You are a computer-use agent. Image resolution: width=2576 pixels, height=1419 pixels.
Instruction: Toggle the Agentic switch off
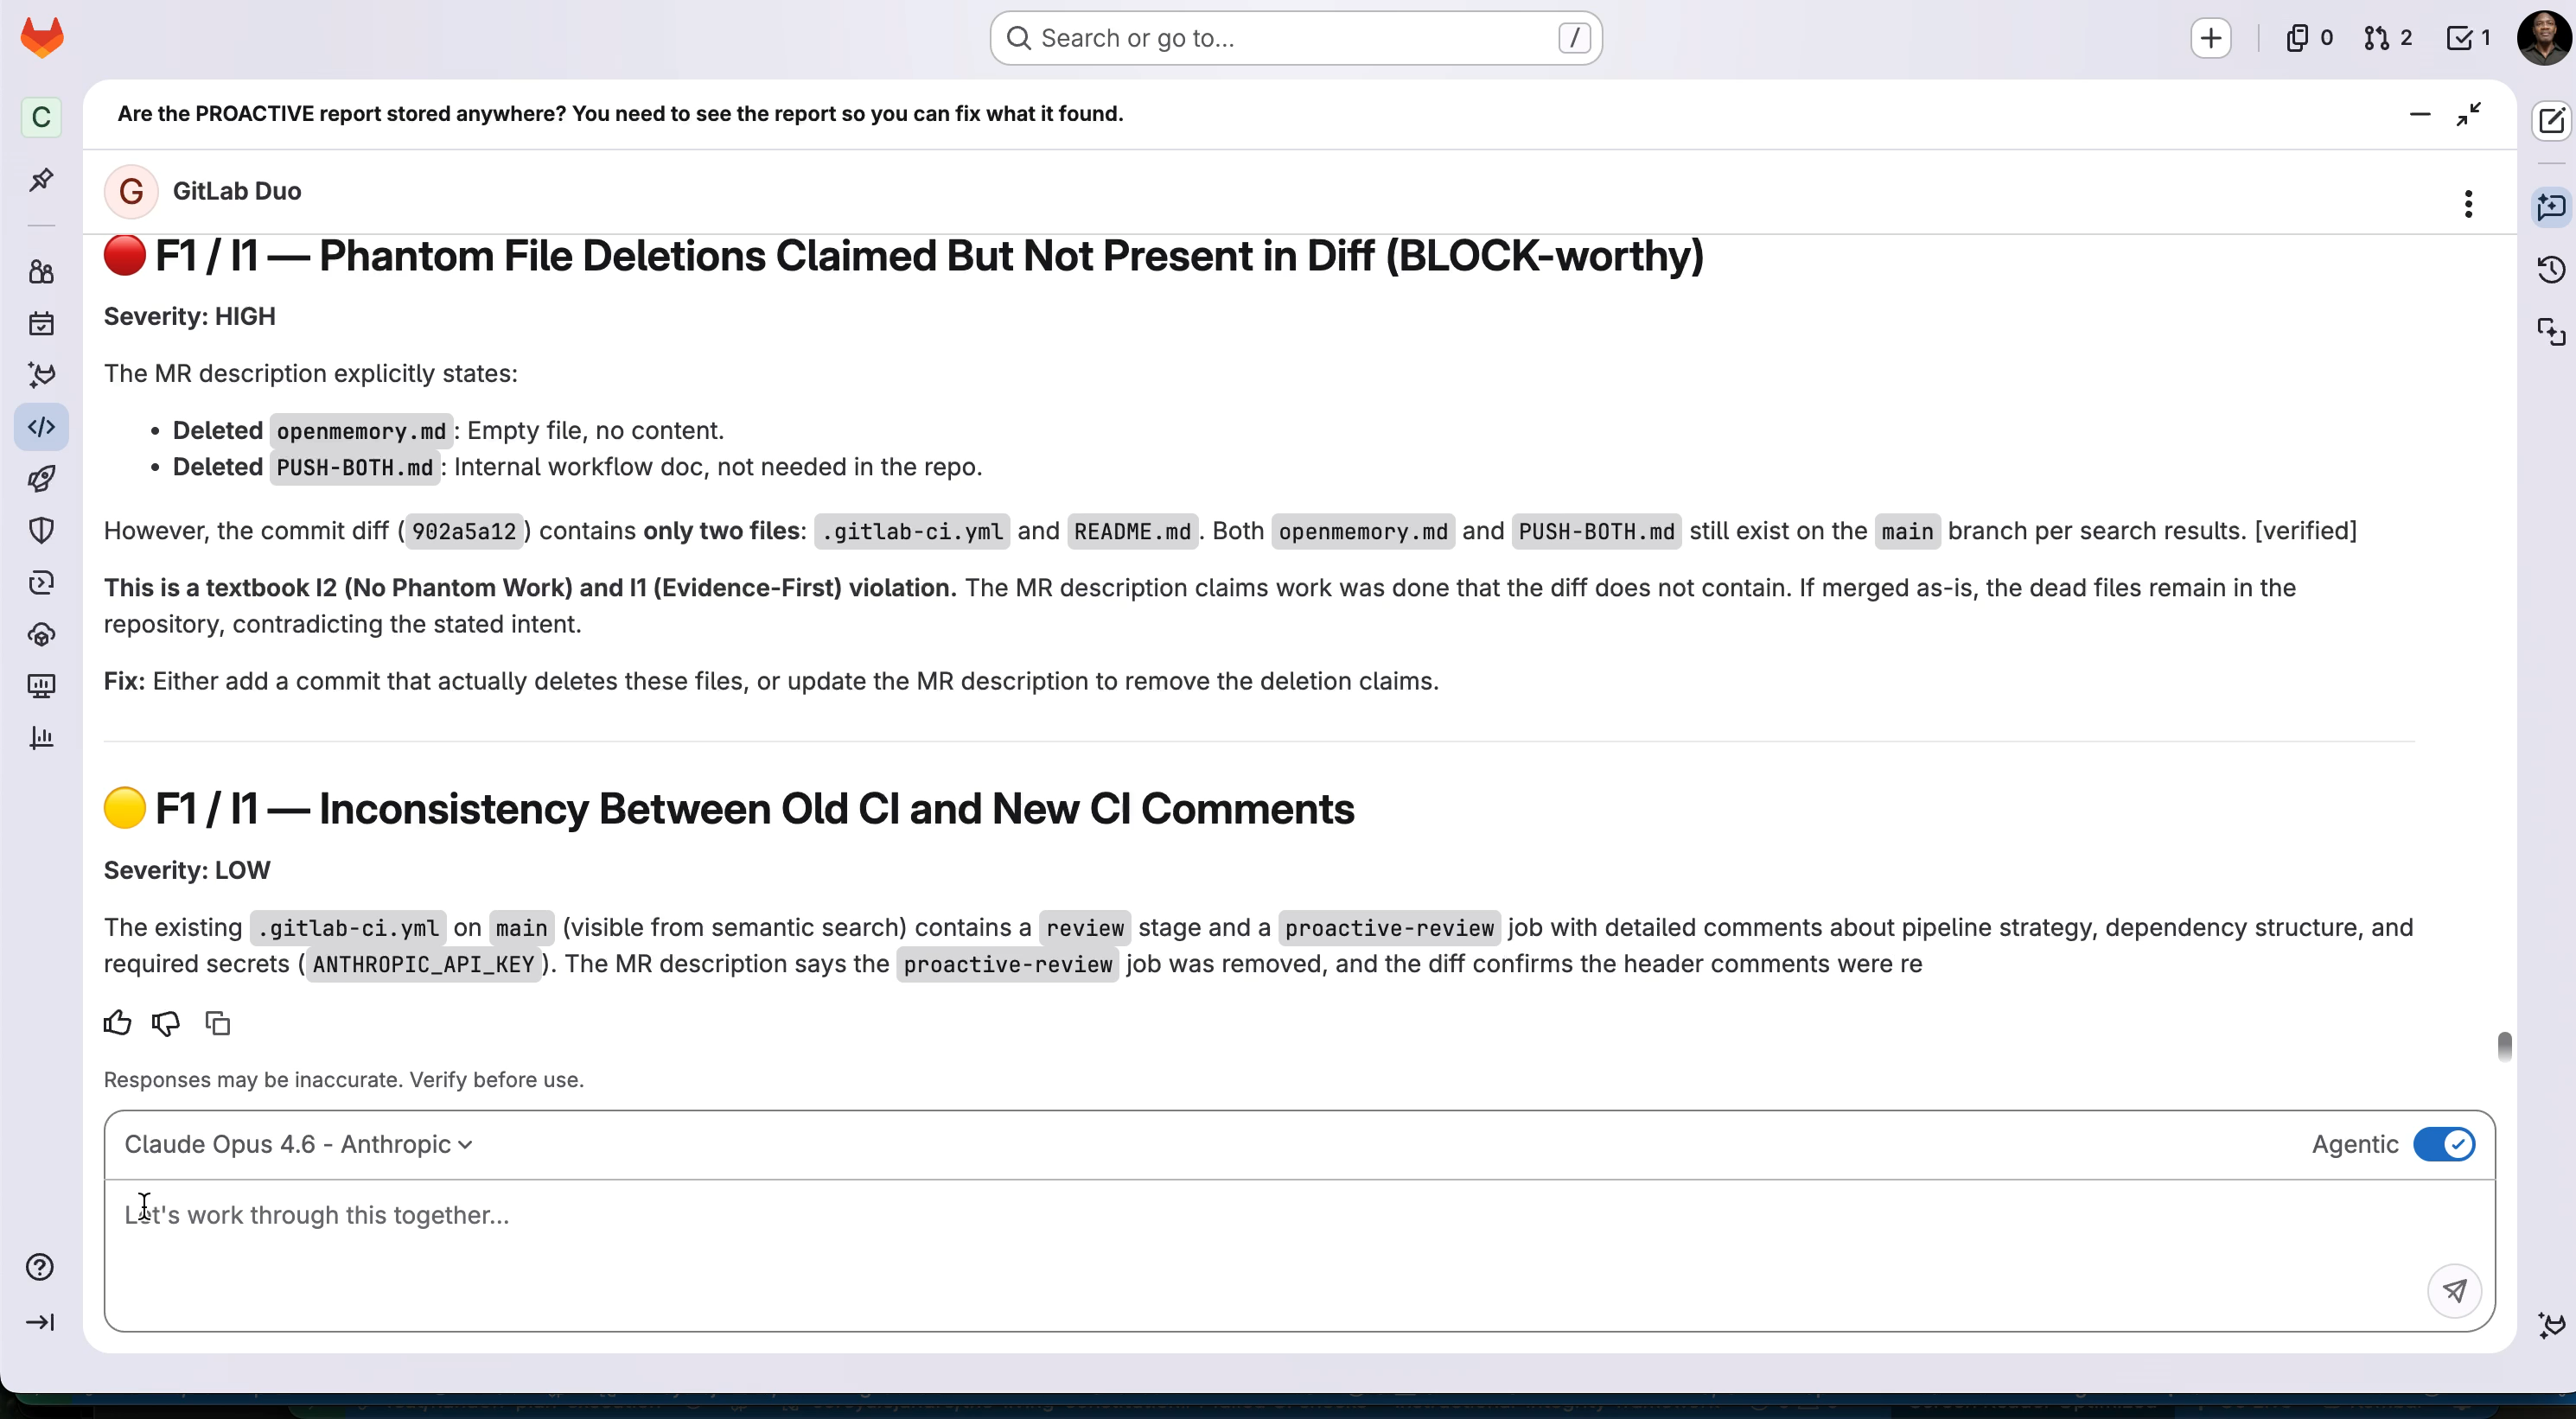pos(2443,1144)
